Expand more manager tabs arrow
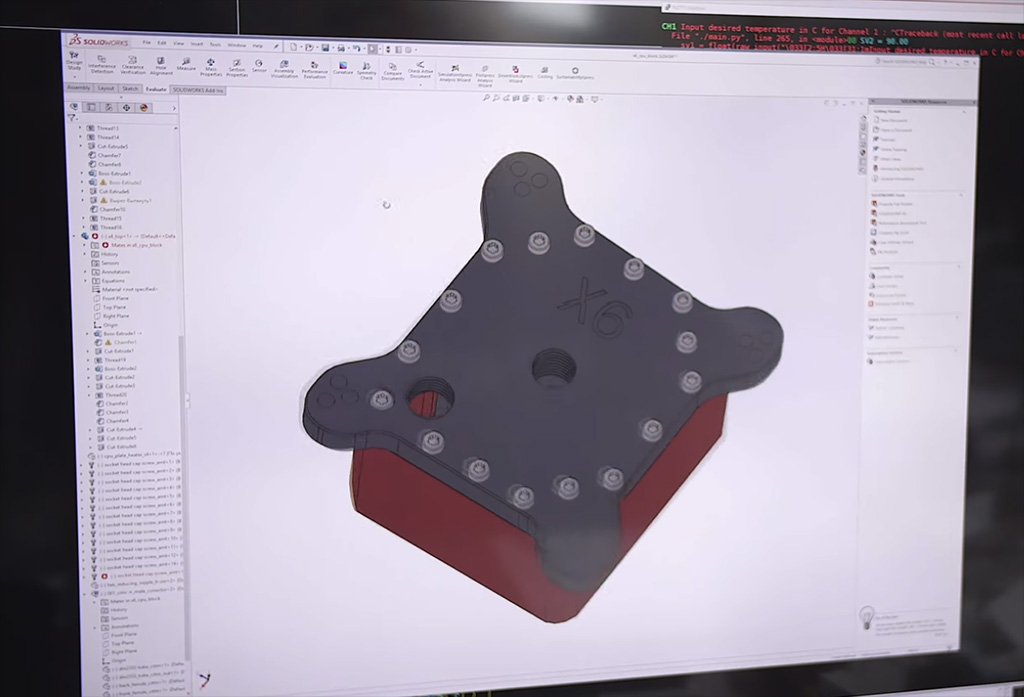 coord(174,108)
